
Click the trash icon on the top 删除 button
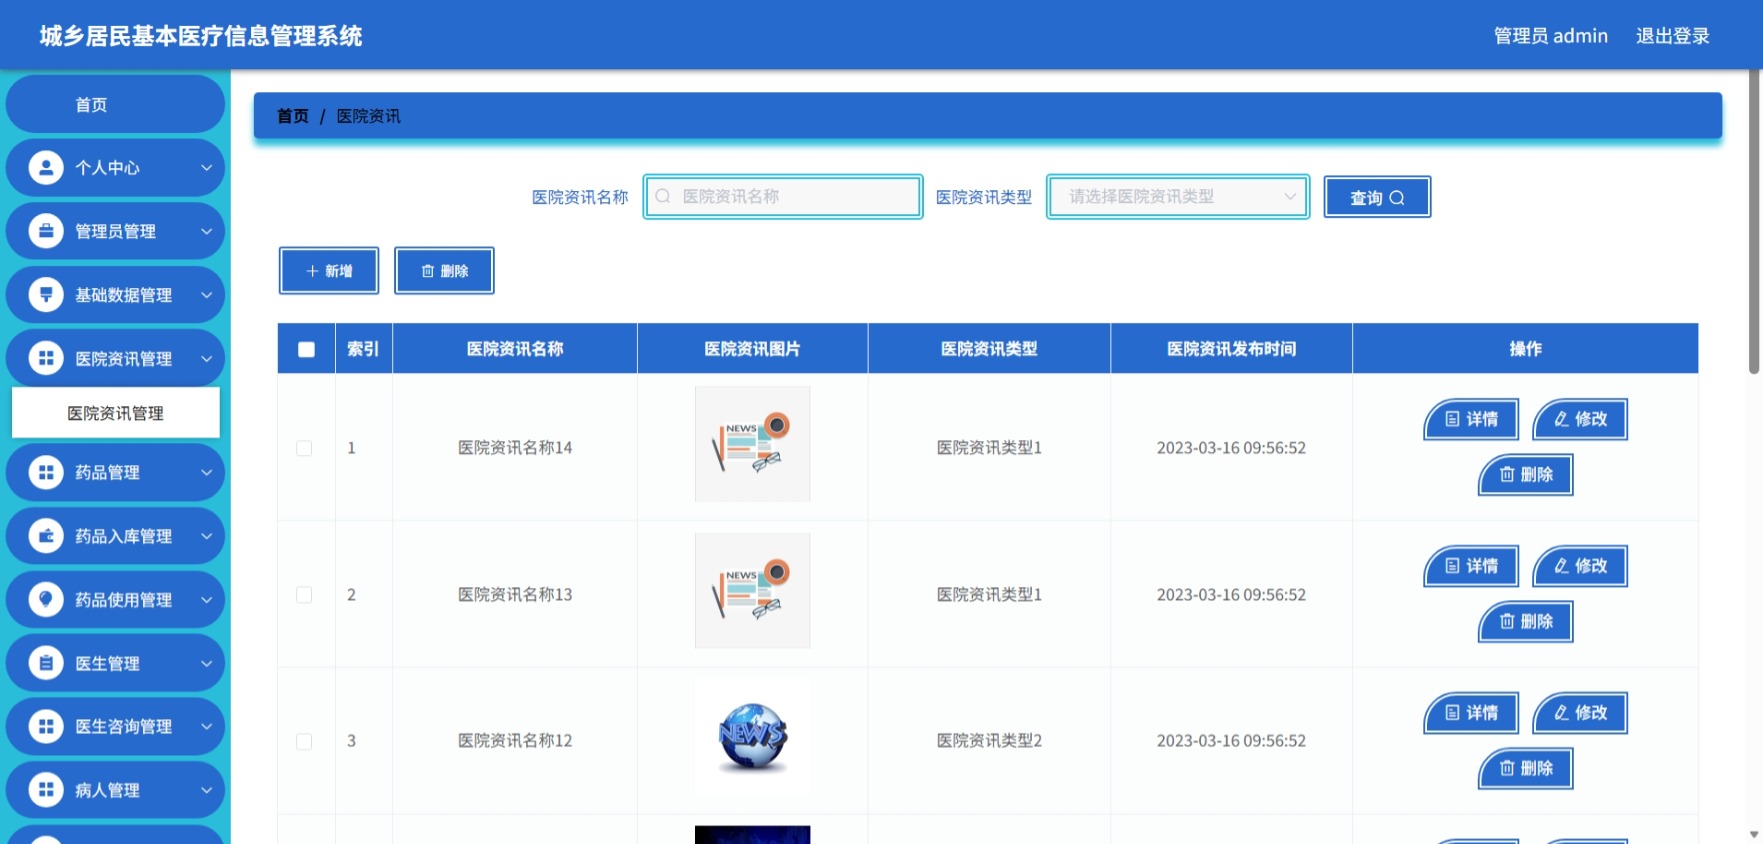[x=428, y=271]
